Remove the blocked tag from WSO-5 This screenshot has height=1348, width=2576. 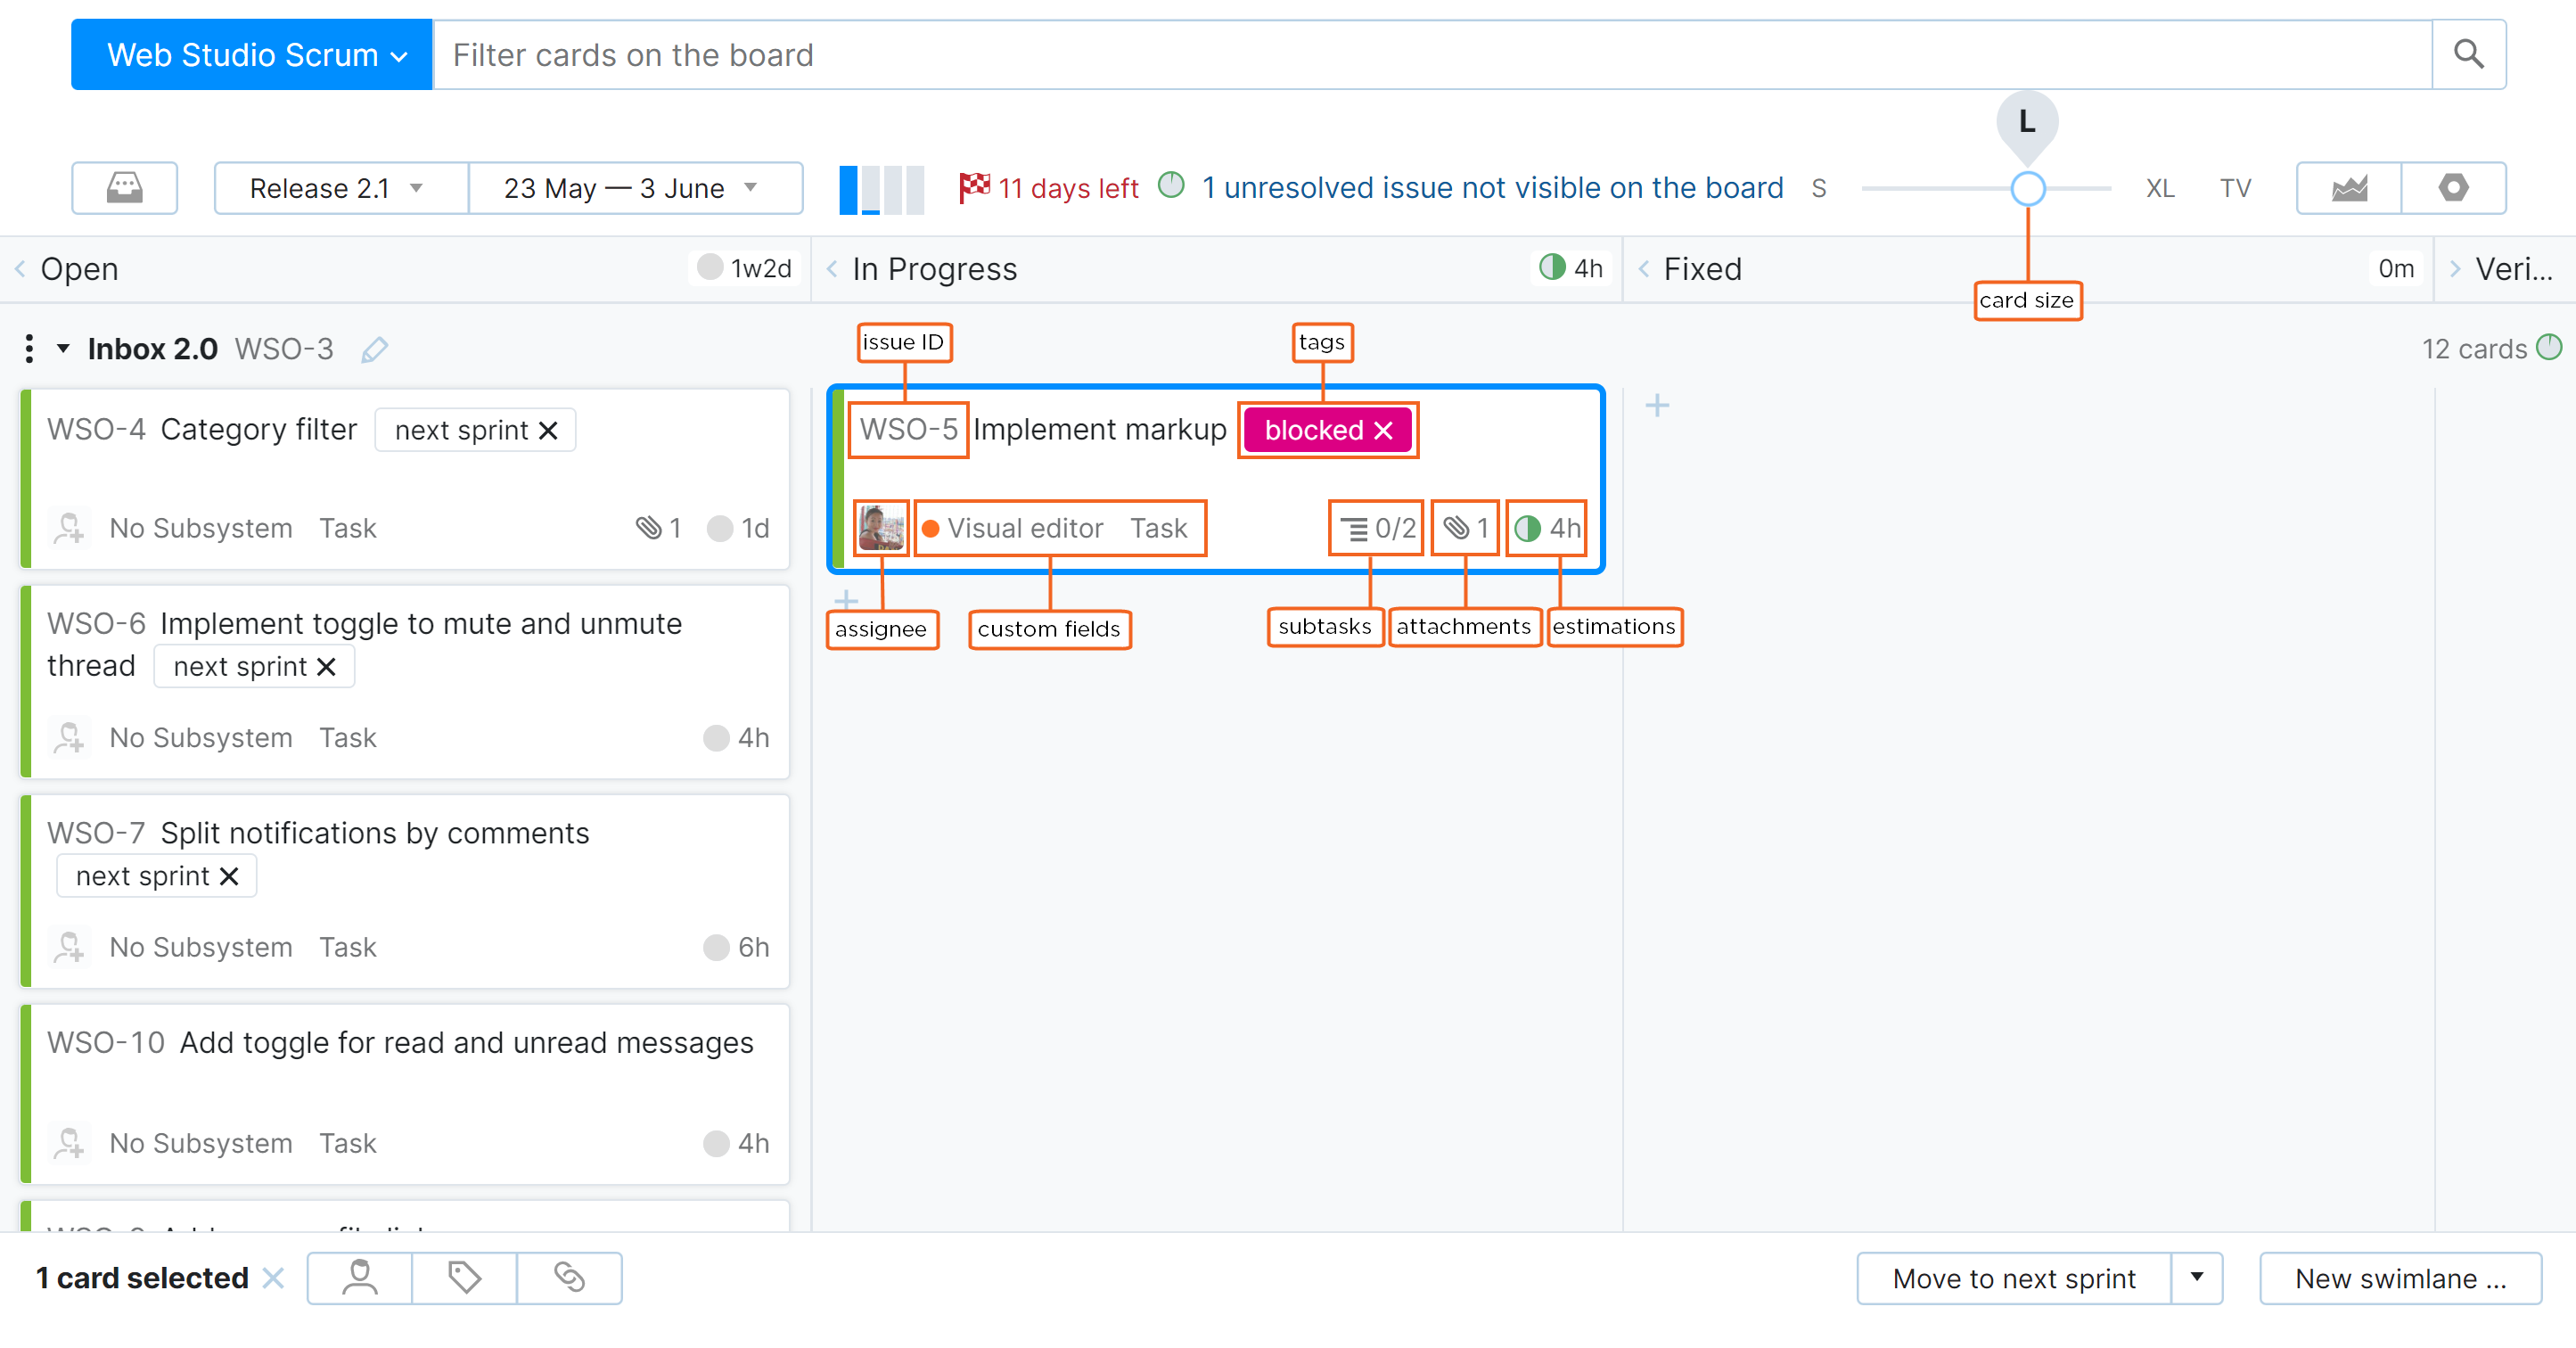pos(1383,430)
